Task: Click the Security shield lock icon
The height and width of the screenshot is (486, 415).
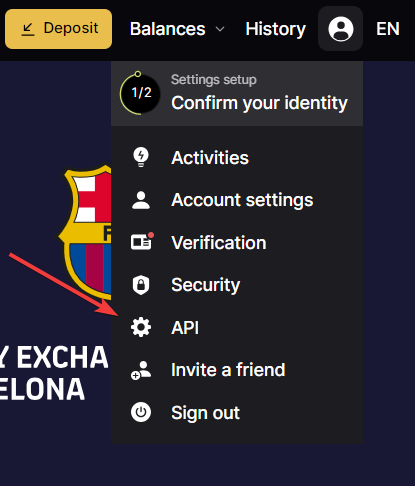Action: pos(141,285)
